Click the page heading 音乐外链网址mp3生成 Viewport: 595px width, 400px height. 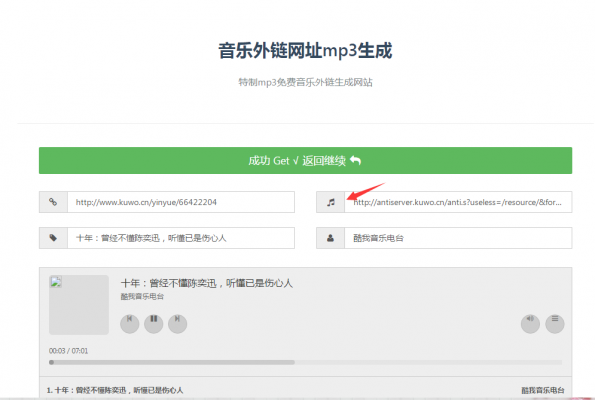pyautogui.click(x=305, y=50)
